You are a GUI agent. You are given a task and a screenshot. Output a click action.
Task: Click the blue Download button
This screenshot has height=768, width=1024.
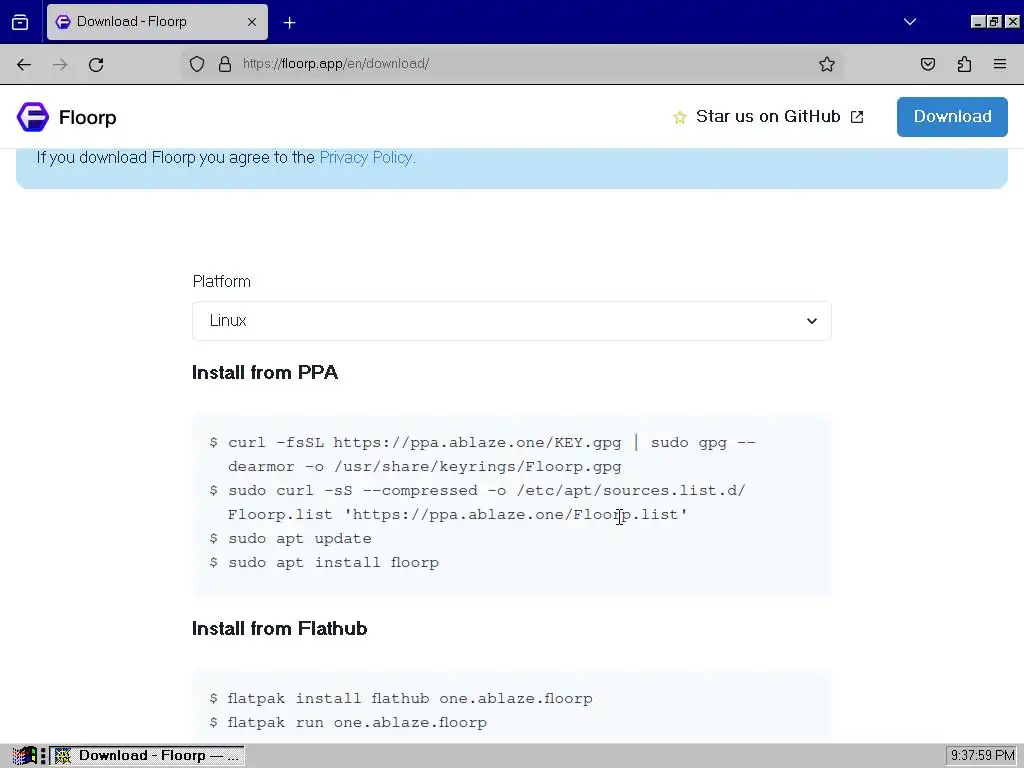point(952,117)
